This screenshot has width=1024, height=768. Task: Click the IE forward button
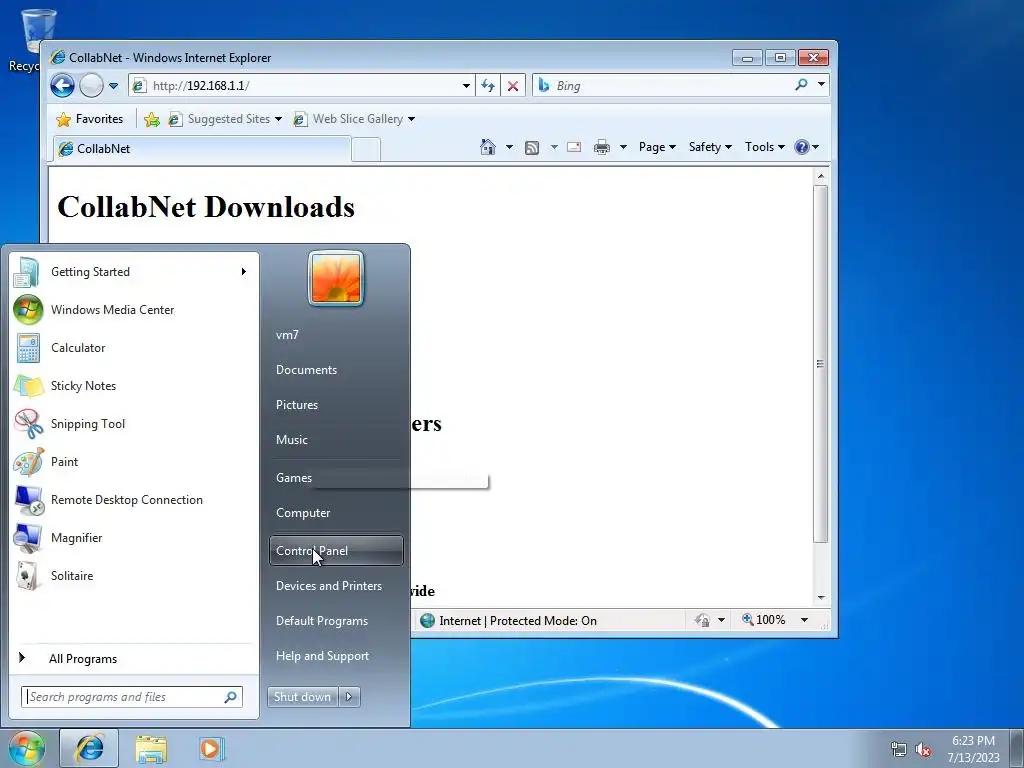click(91, 85)
